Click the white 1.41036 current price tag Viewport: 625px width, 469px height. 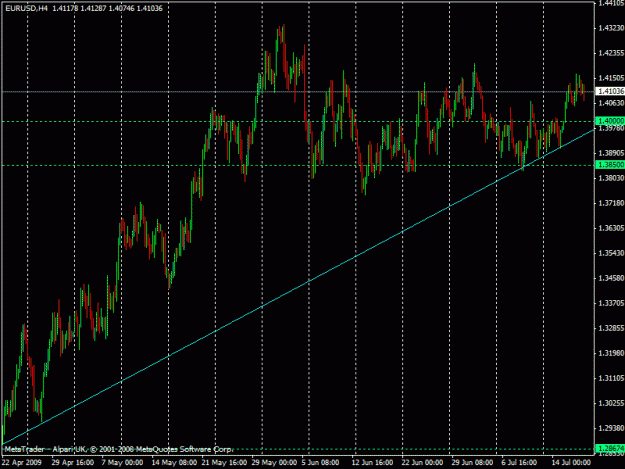tap(610, 91)
